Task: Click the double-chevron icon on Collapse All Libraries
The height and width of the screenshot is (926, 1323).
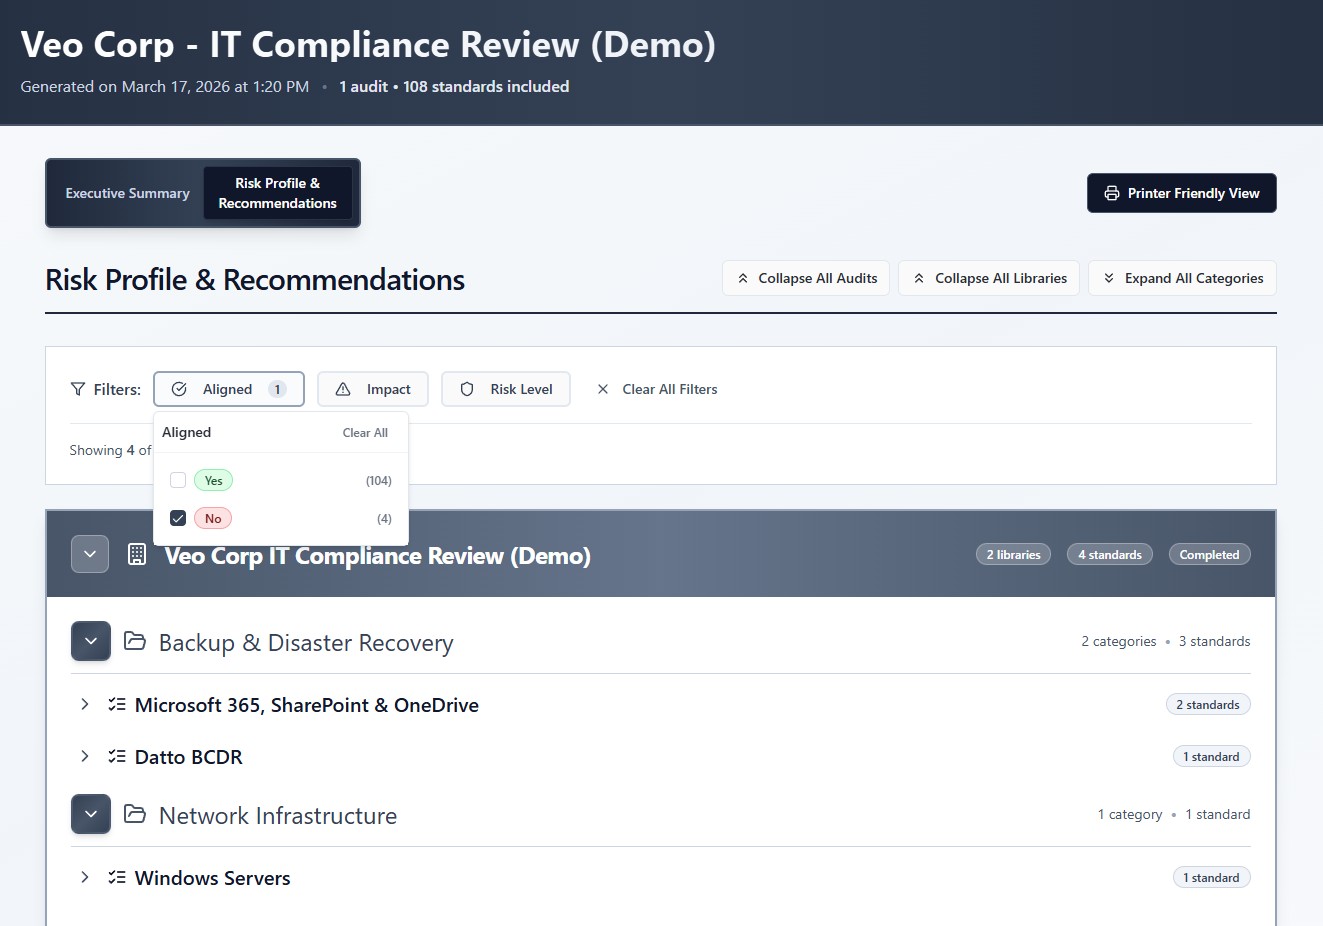Action: tap(919, 278)
